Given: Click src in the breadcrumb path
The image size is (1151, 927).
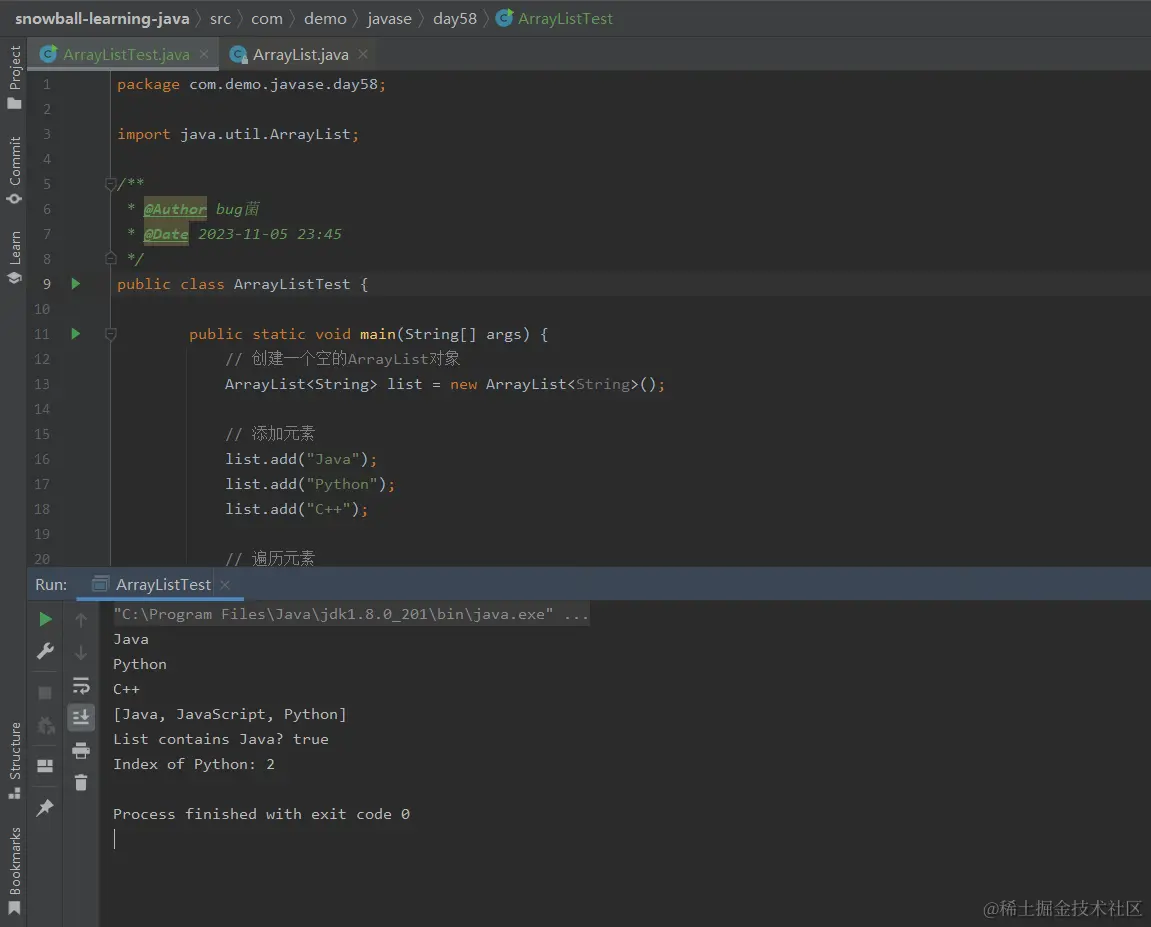Looking at the screenshot, I should point(220,18).
